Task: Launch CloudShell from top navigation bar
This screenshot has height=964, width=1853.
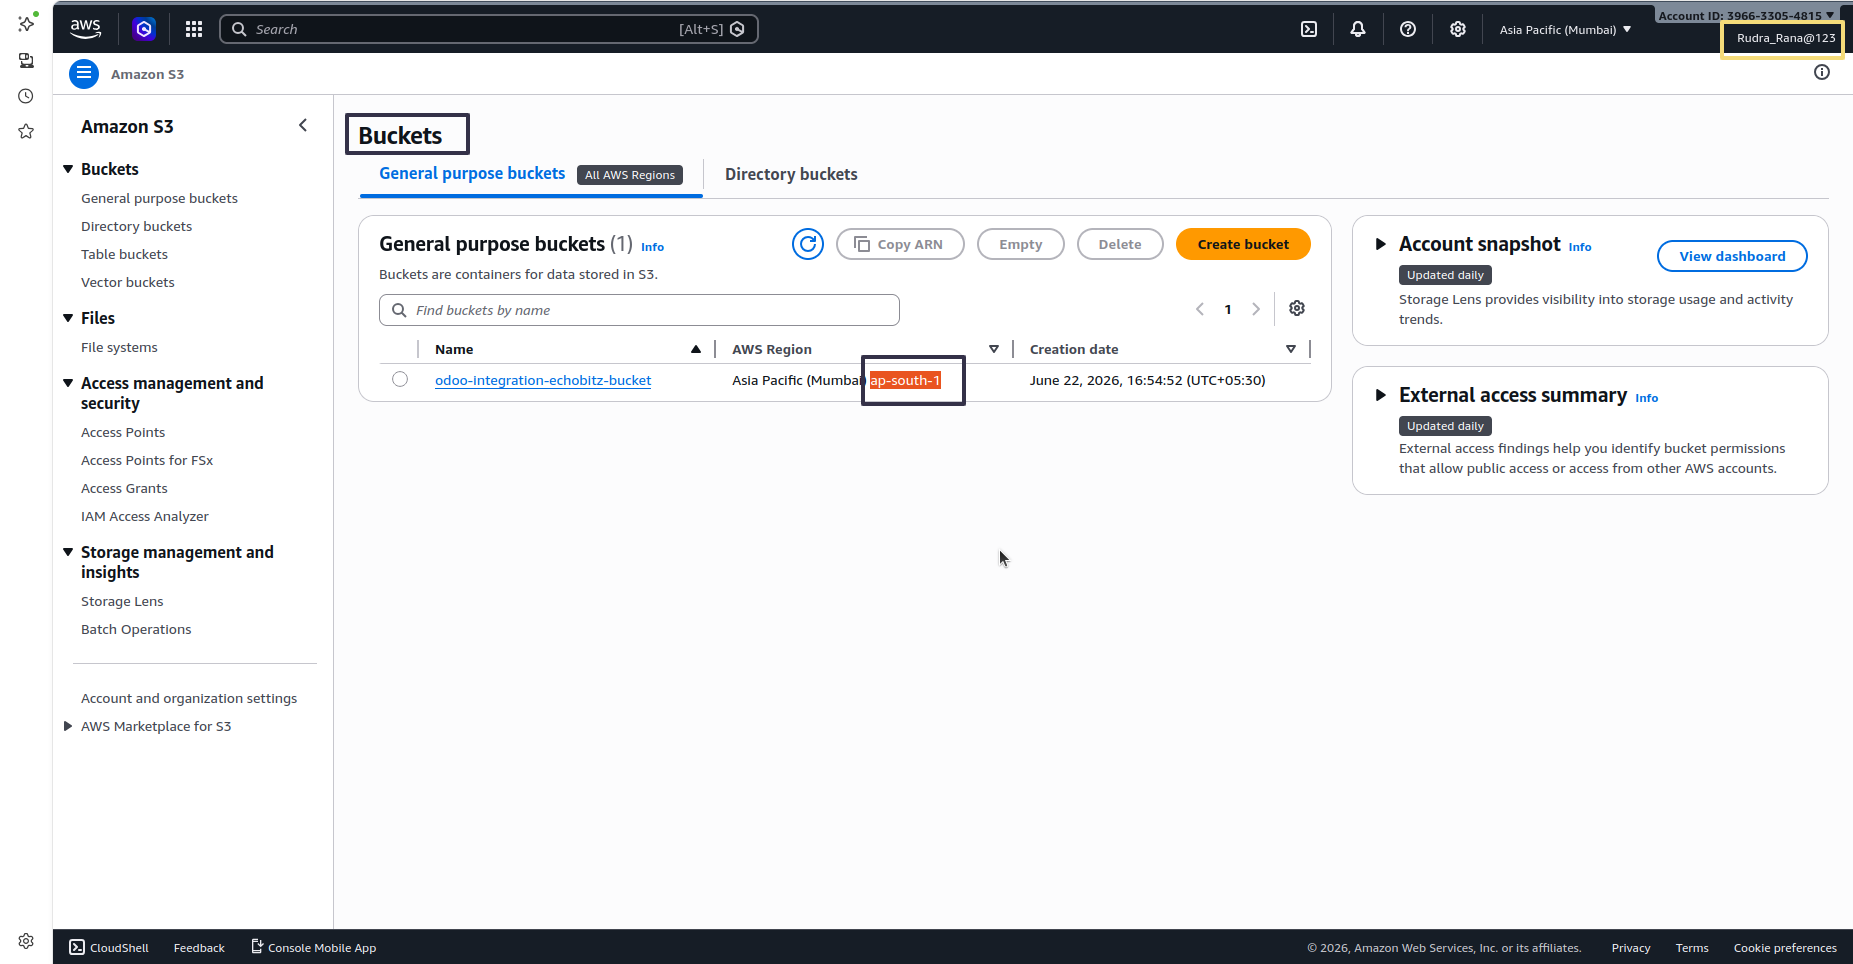Action: 1309,29
